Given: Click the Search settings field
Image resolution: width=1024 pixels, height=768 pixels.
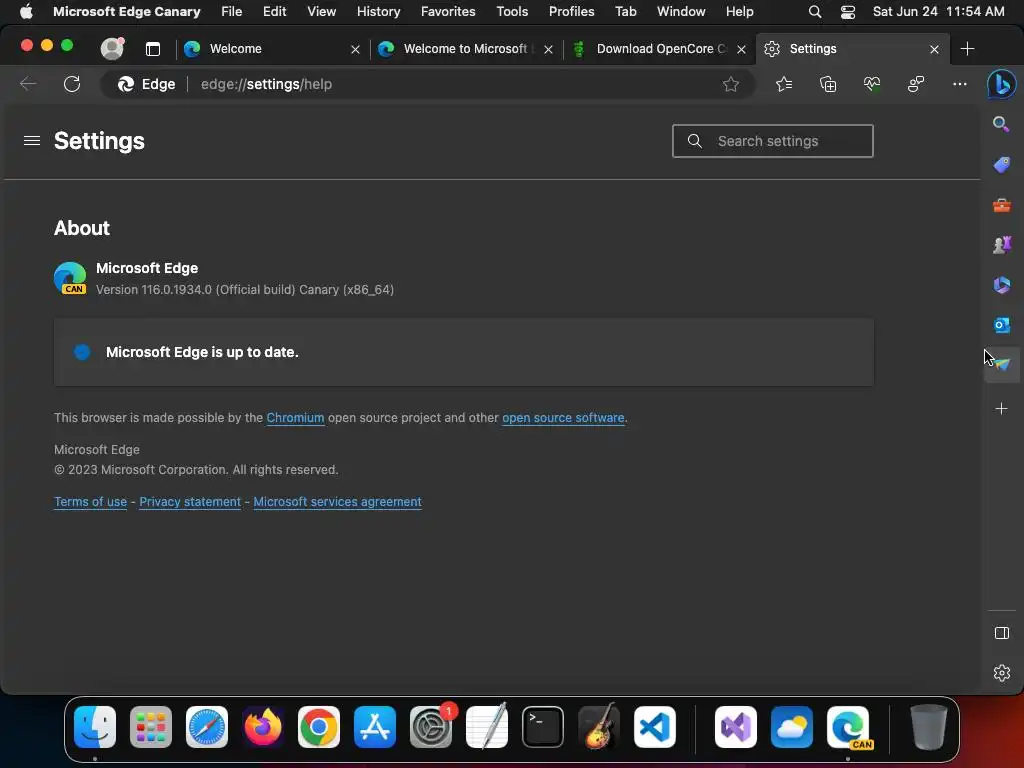Looking at the screenshot, I should [x=773, y=141].
